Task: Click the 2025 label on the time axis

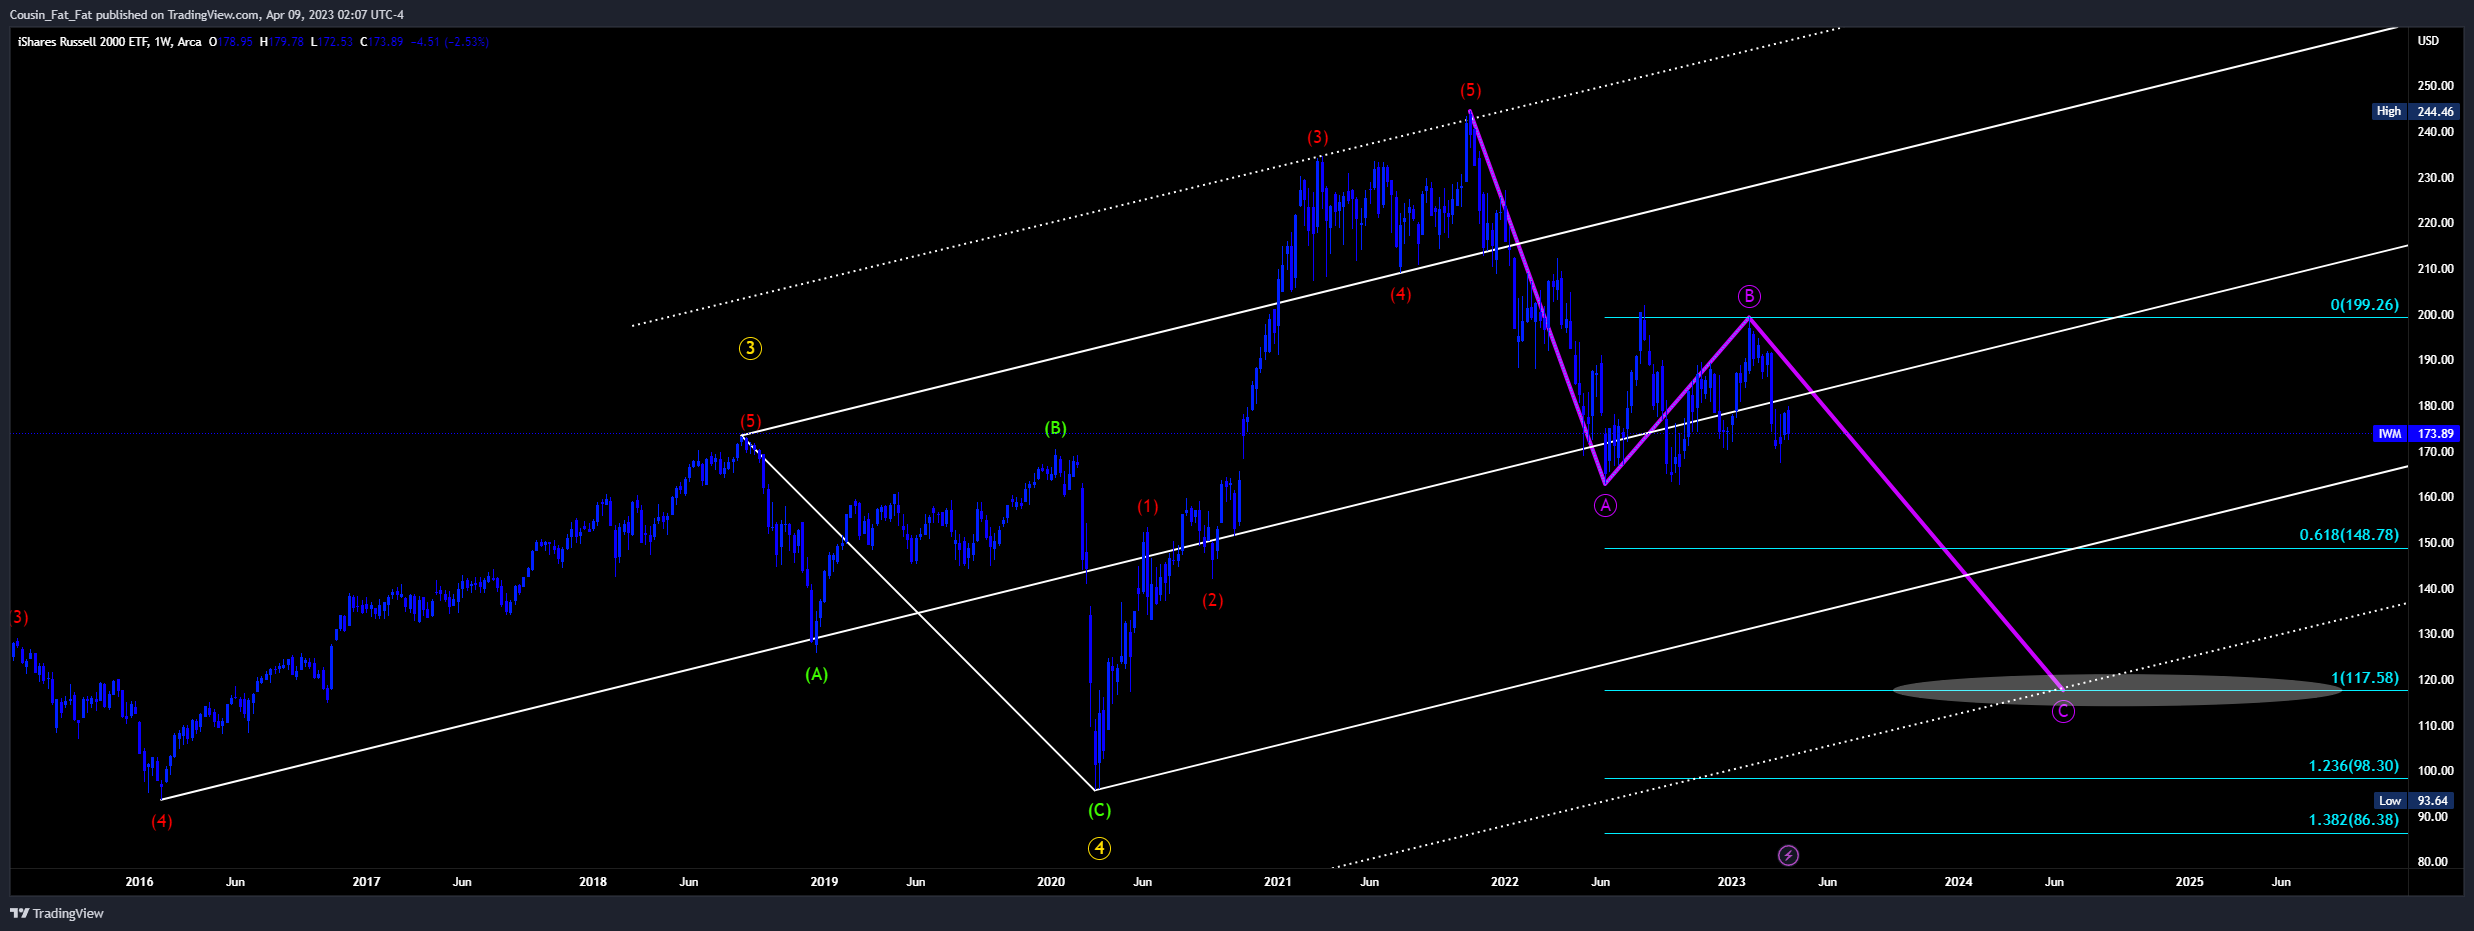Action: coord(2189,882)
